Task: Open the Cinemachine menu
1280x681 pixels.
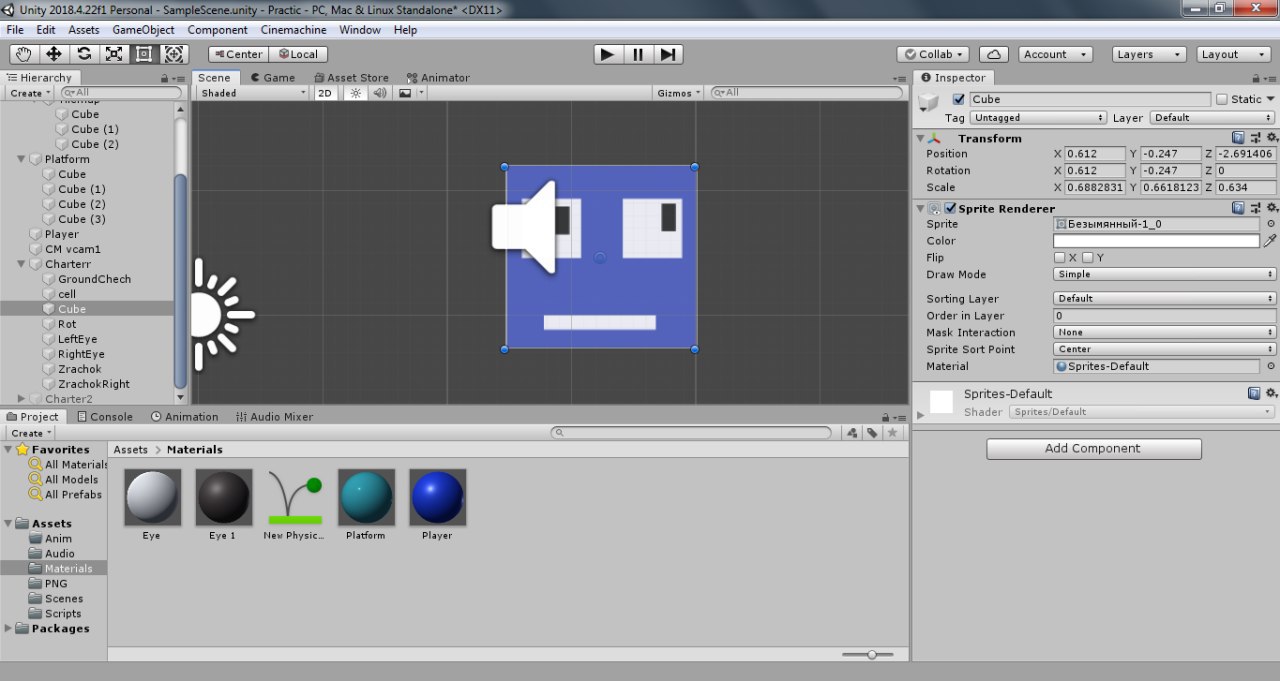Action: tap(293, 30)
